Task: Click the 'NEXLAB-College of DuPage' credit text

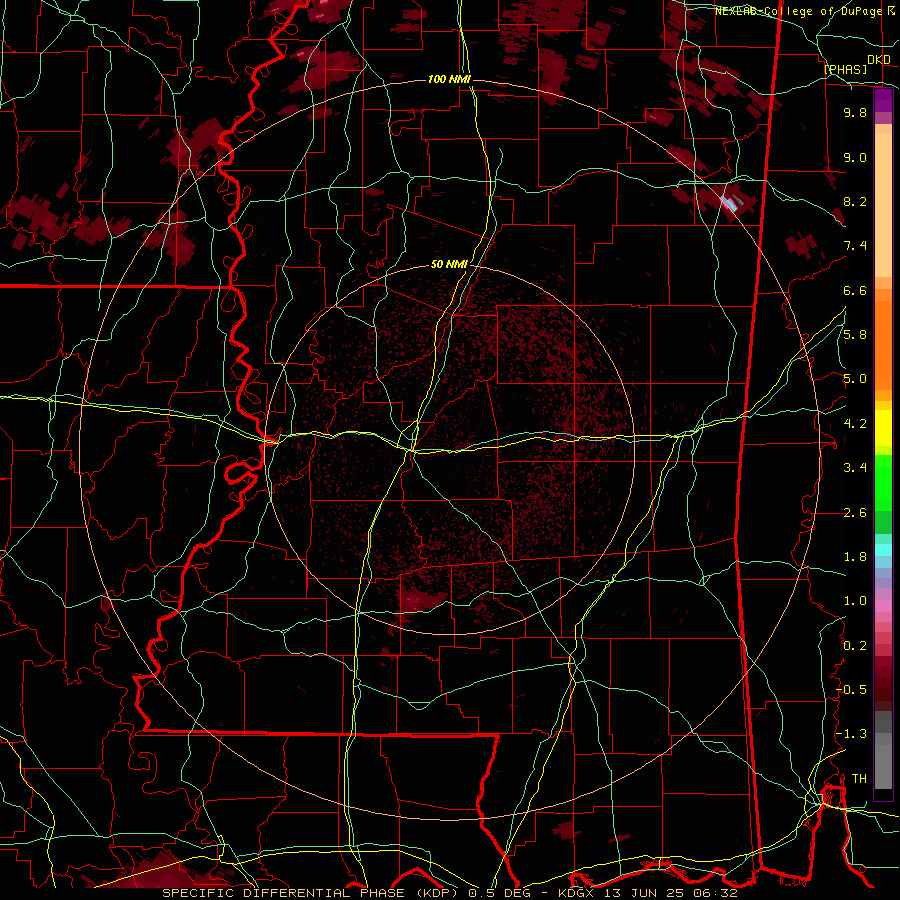Action: click(x=797, y=11)
